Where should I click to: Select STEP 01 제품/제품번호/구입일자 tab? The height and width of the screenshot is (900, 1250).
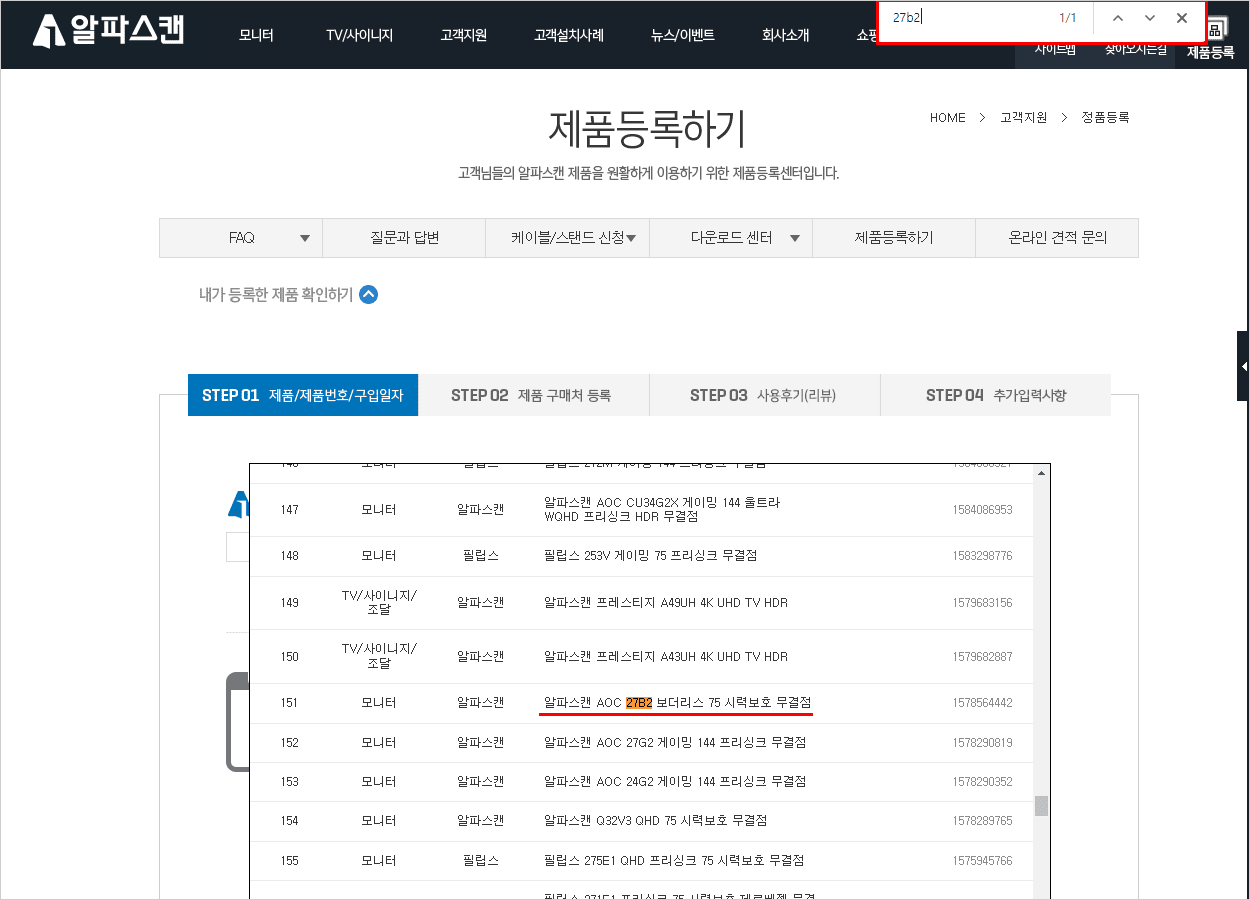coord(303,395)
